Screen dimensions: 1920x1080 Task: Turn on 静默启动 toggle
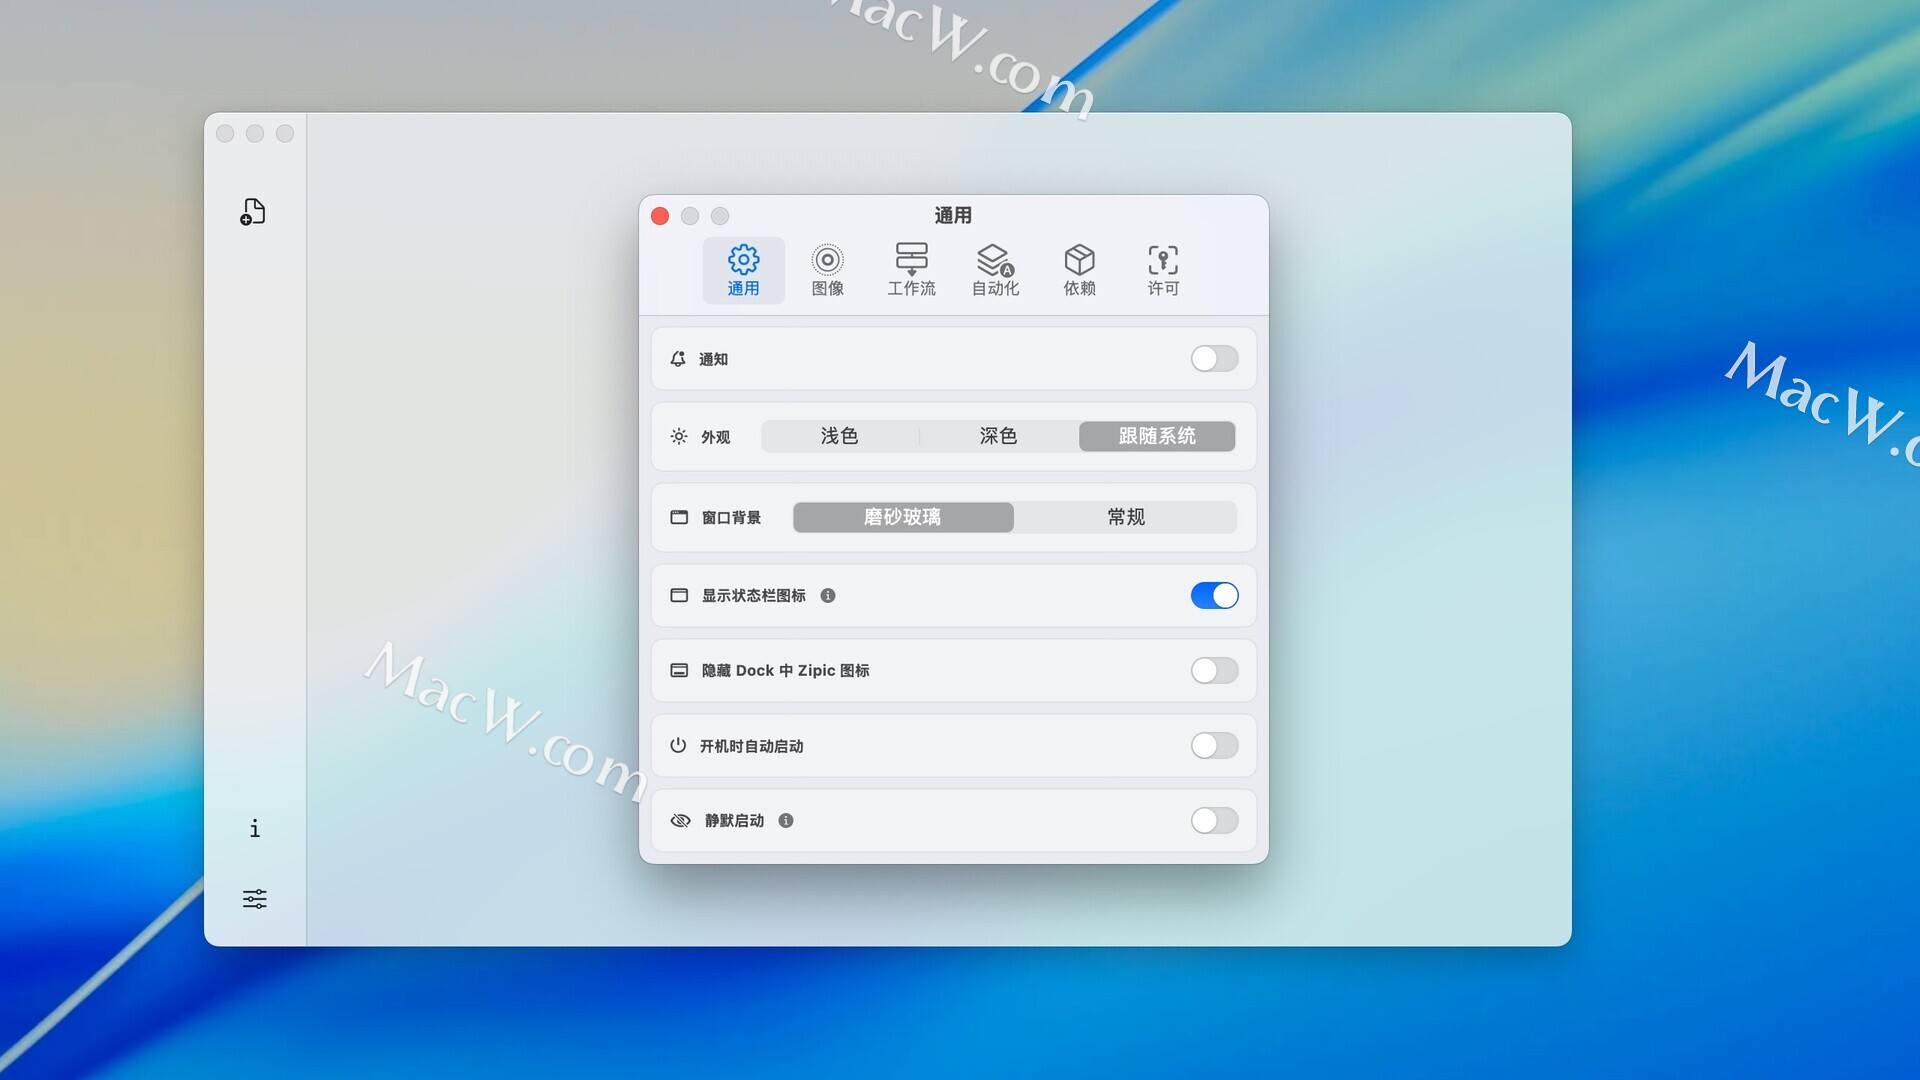pyautogui.click(x=1214, y=821)
